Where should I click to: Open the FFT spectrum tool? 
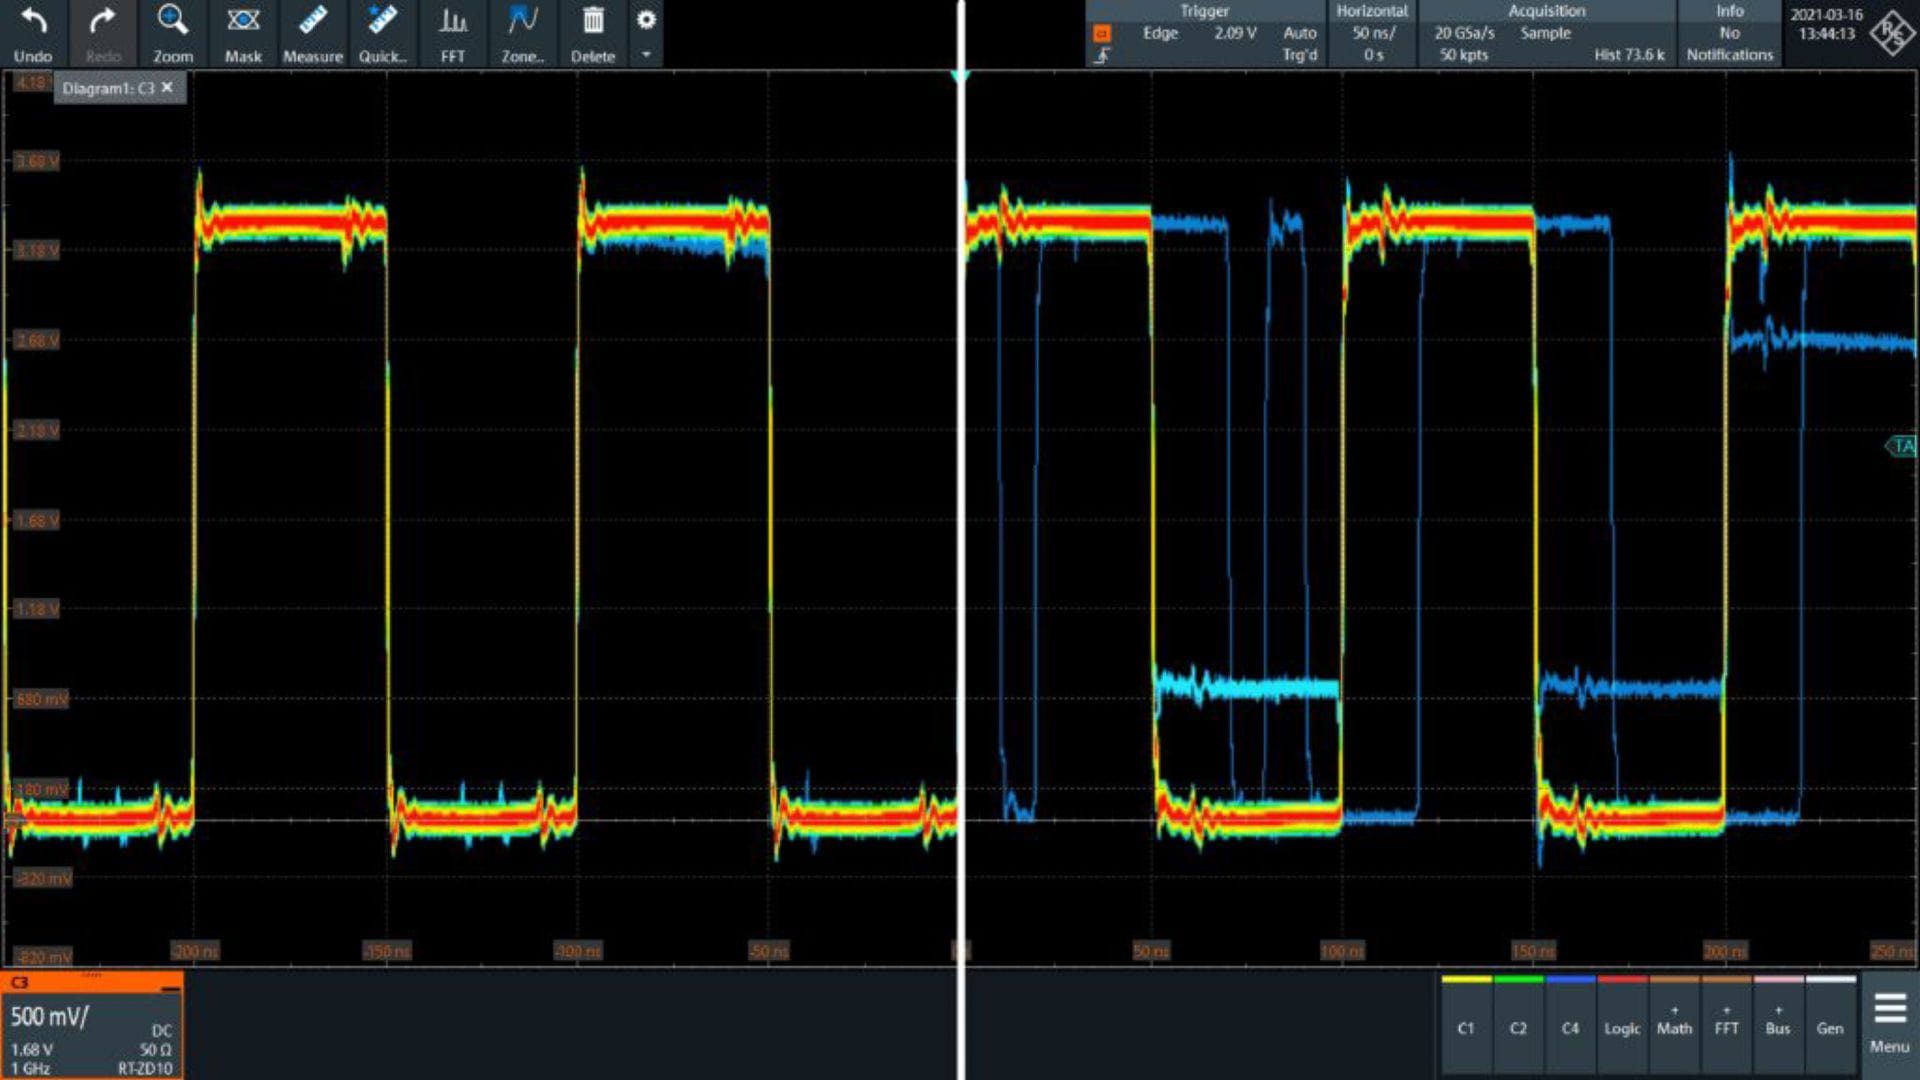[453, 22]
